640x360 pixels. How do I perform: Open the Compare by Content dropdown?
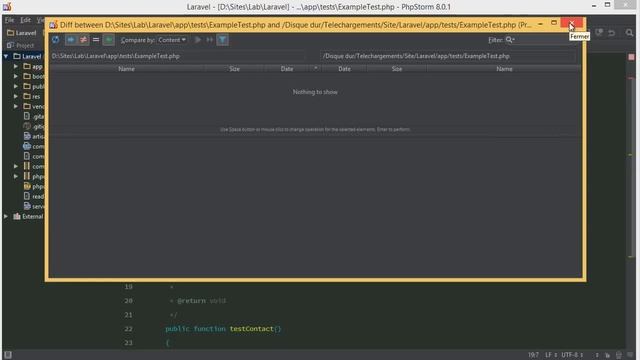(172, 40)
